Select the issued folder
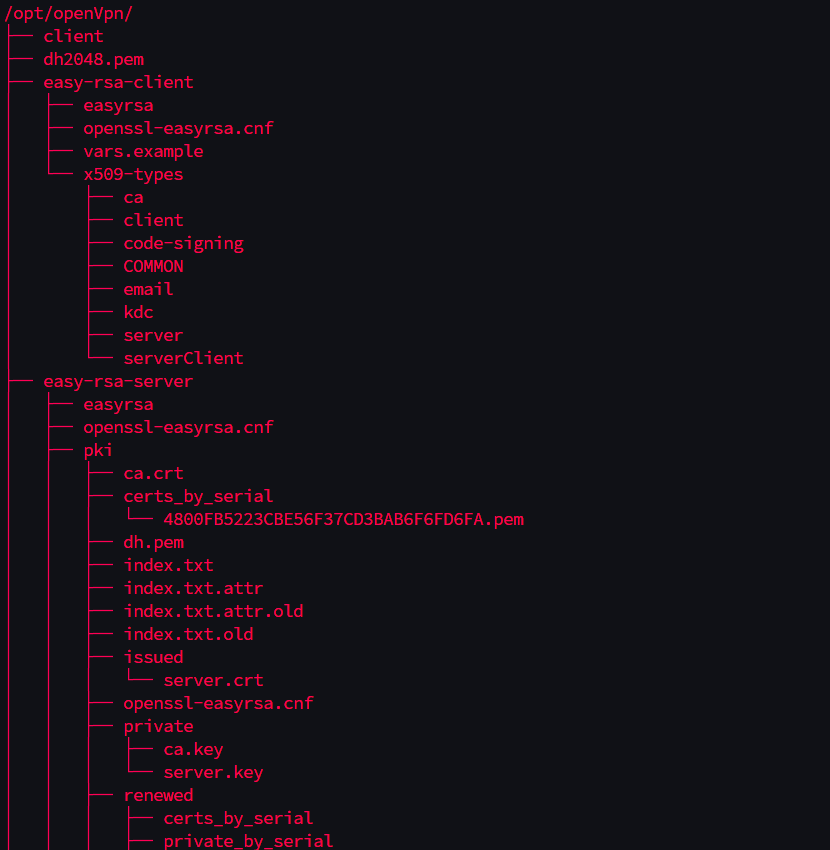Viewport: 830px width, 850px height. tap(153, 658)
